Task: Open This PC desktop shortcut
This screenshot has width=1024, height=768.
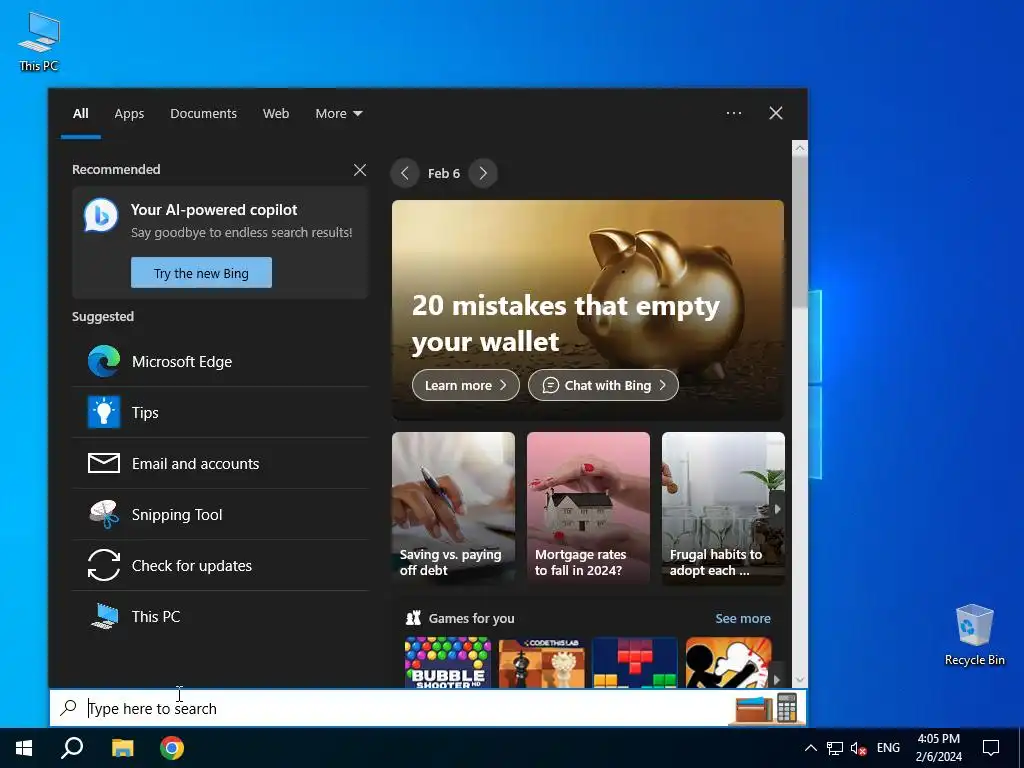Action: (39, 41)
